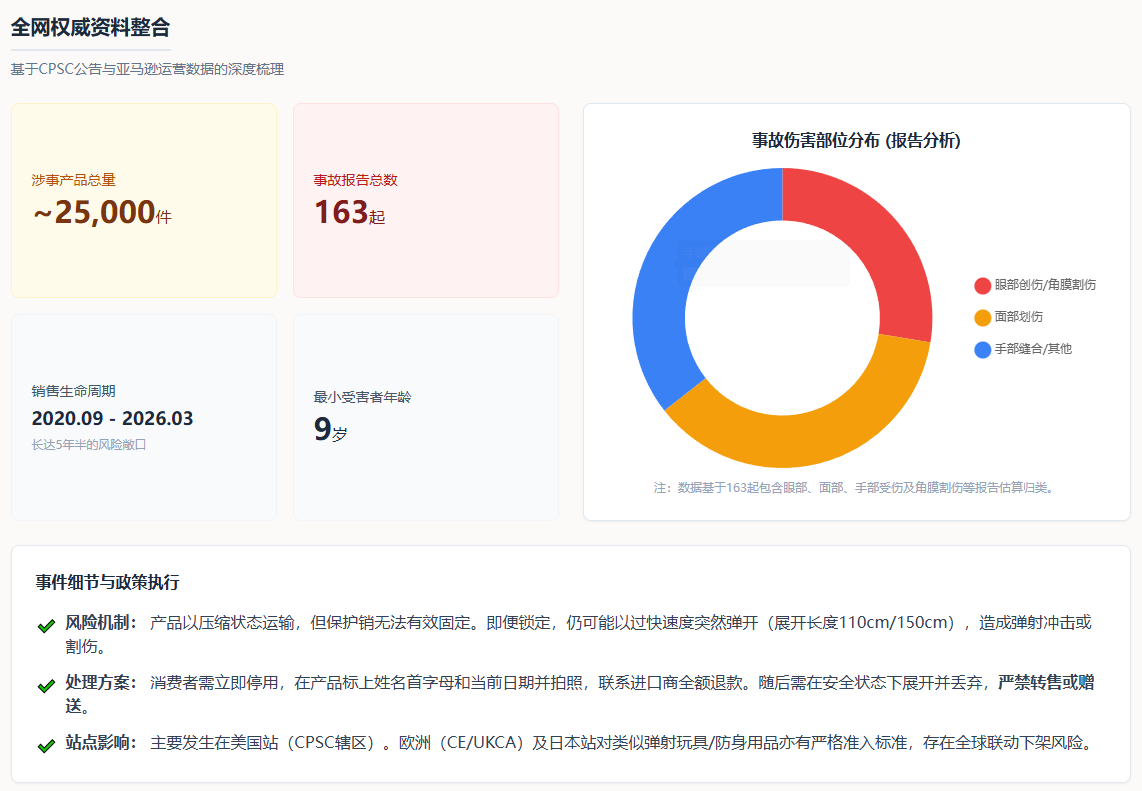Click the green checkmark beside 处理方案
The height and width of the screenshot is (791, 1142).
click(45, 686)
